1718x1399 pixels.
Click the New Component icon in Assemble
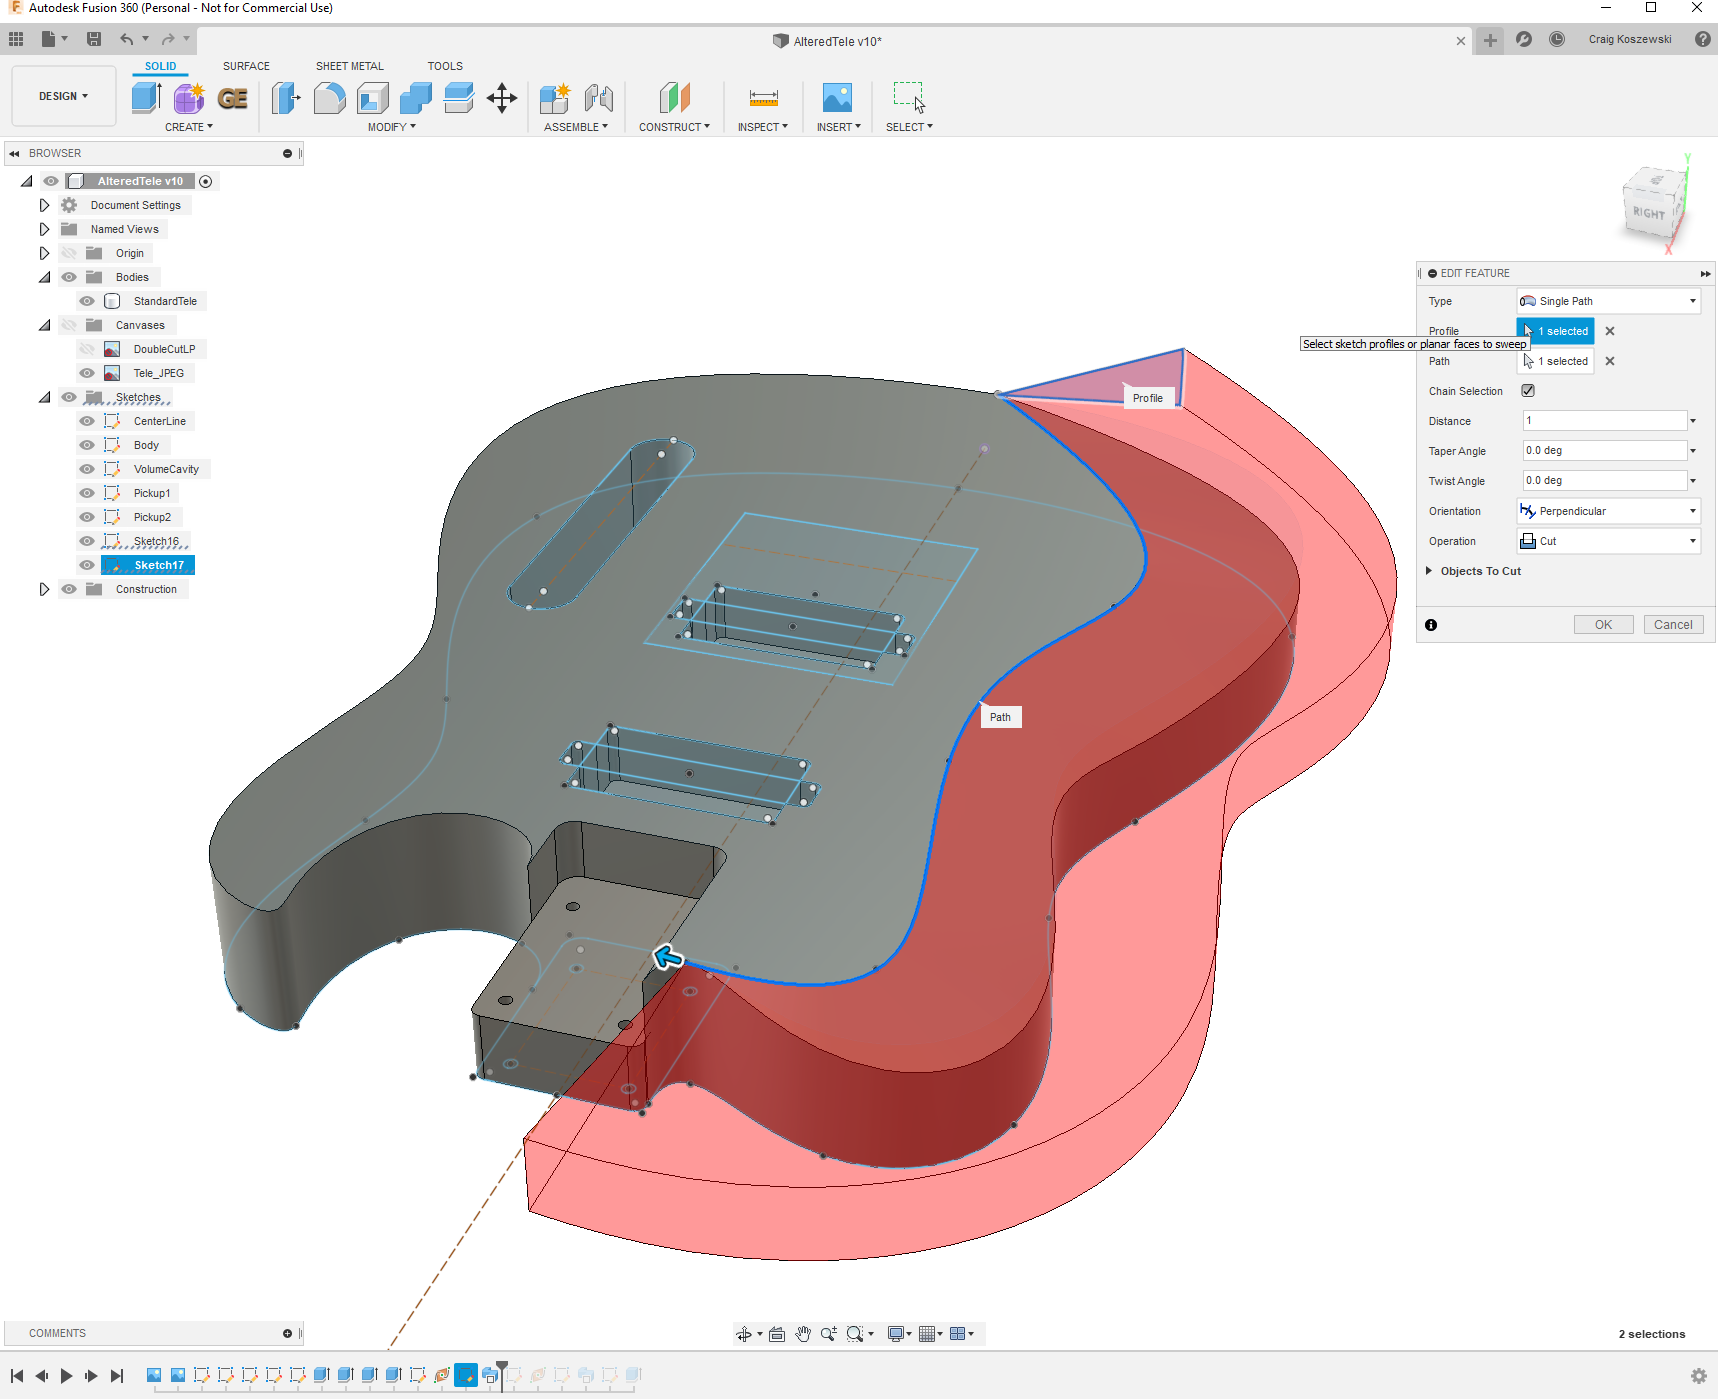[x=555, y=98]
